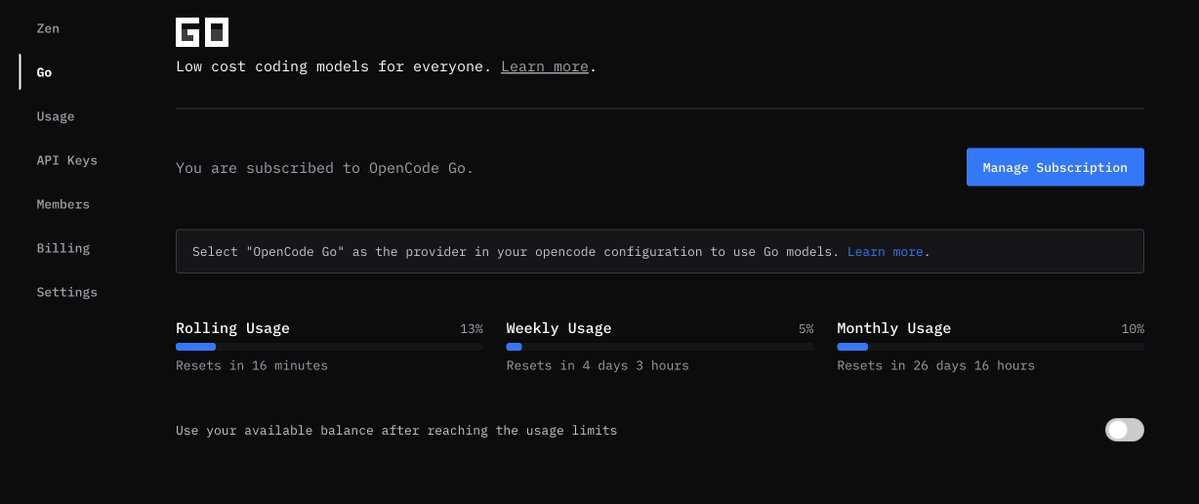Image resolution: width=1199 pixels, height=504 pixels.
Task: Open Settings from the sidebar
Action: [x=67, y=292]
